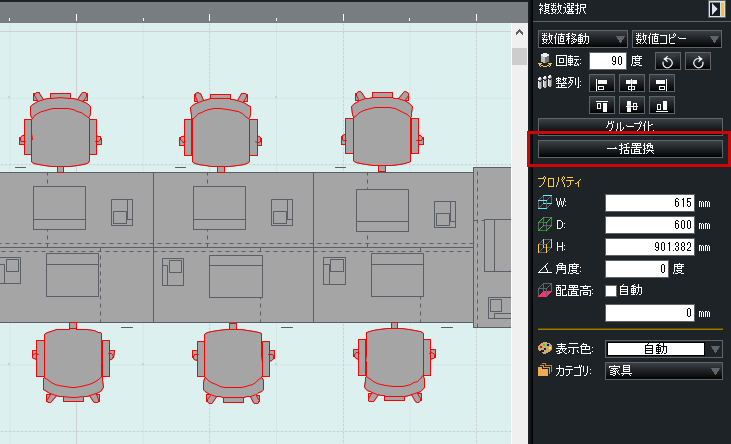Select the bottom-left chair in canvas
Viewport: 731px width, 444px height.
coord(73,362)
